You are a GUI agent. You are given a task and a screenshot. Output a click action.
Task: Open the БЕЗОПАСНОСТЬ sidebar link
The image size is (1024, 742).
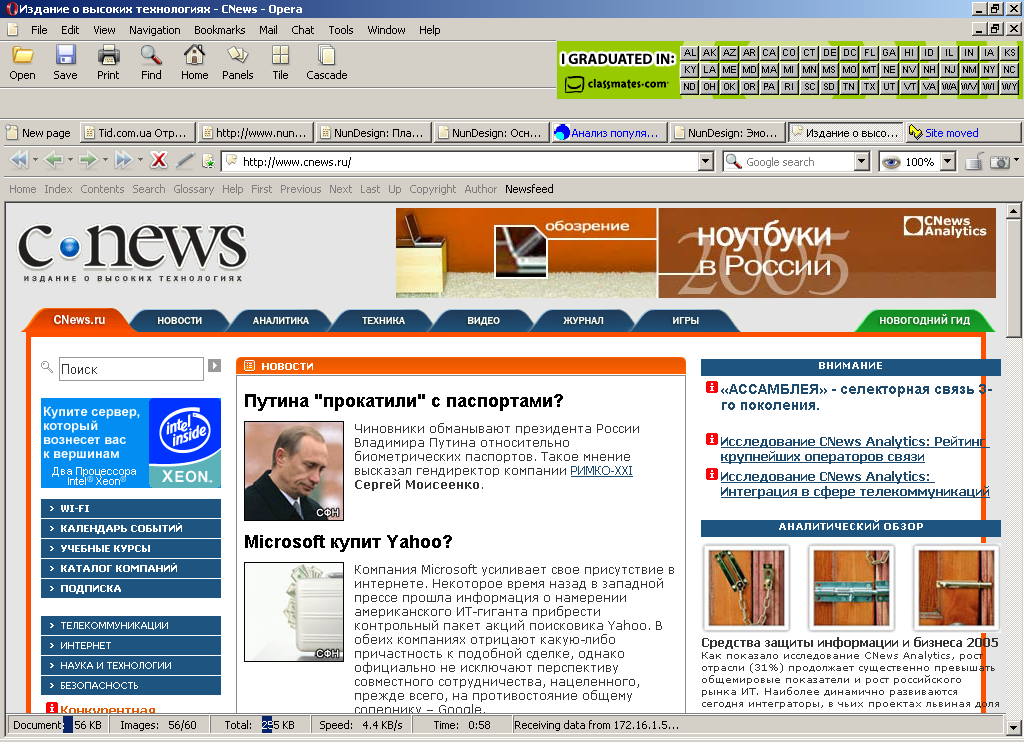(131, 686)
